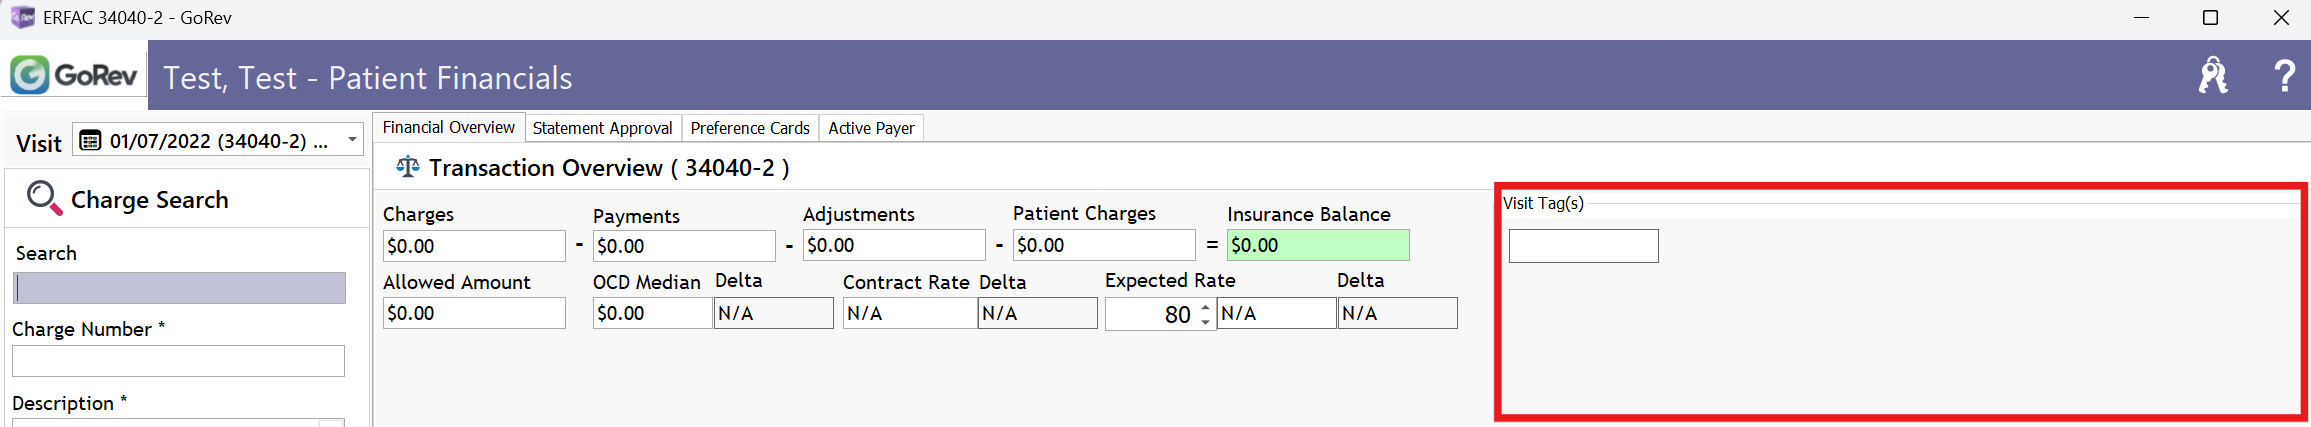Viewport: 2311px width, 427px height.
Task: Open the Preference Cards tab
Action: click(x=750, y=128)
